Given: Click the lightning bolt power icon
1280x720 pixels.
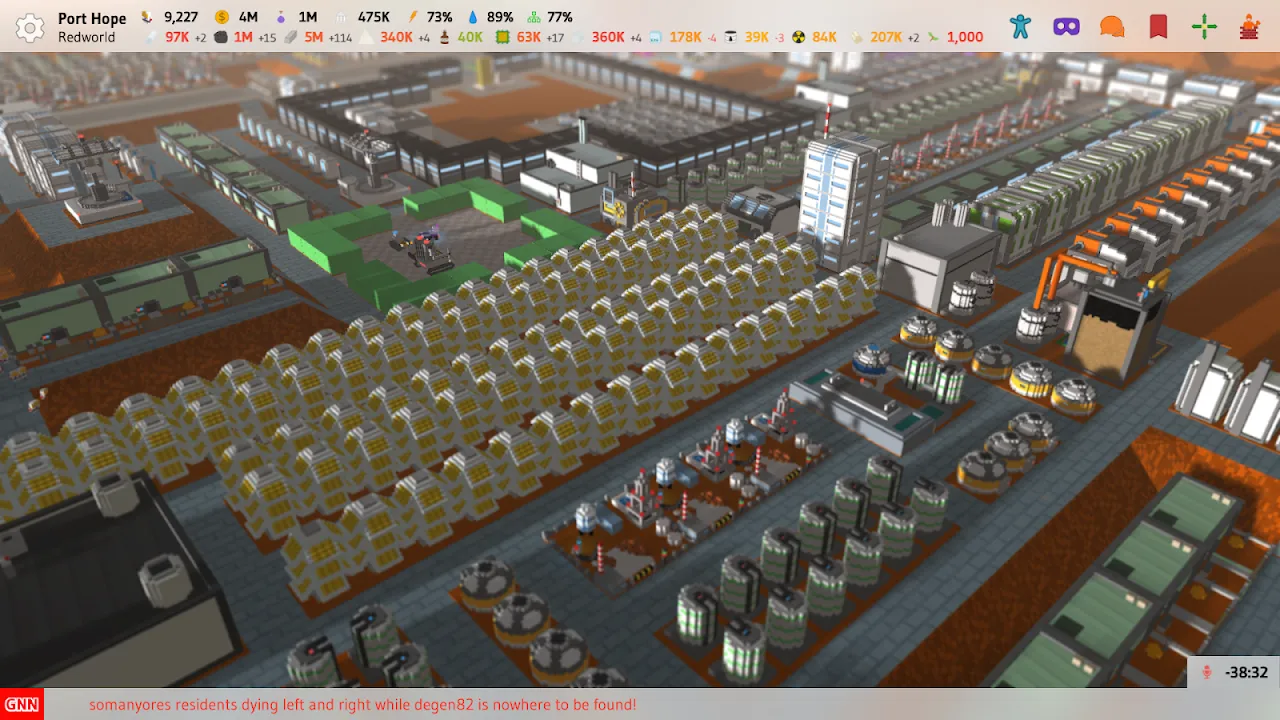Looking at the screenshot, I should [413, 17].
